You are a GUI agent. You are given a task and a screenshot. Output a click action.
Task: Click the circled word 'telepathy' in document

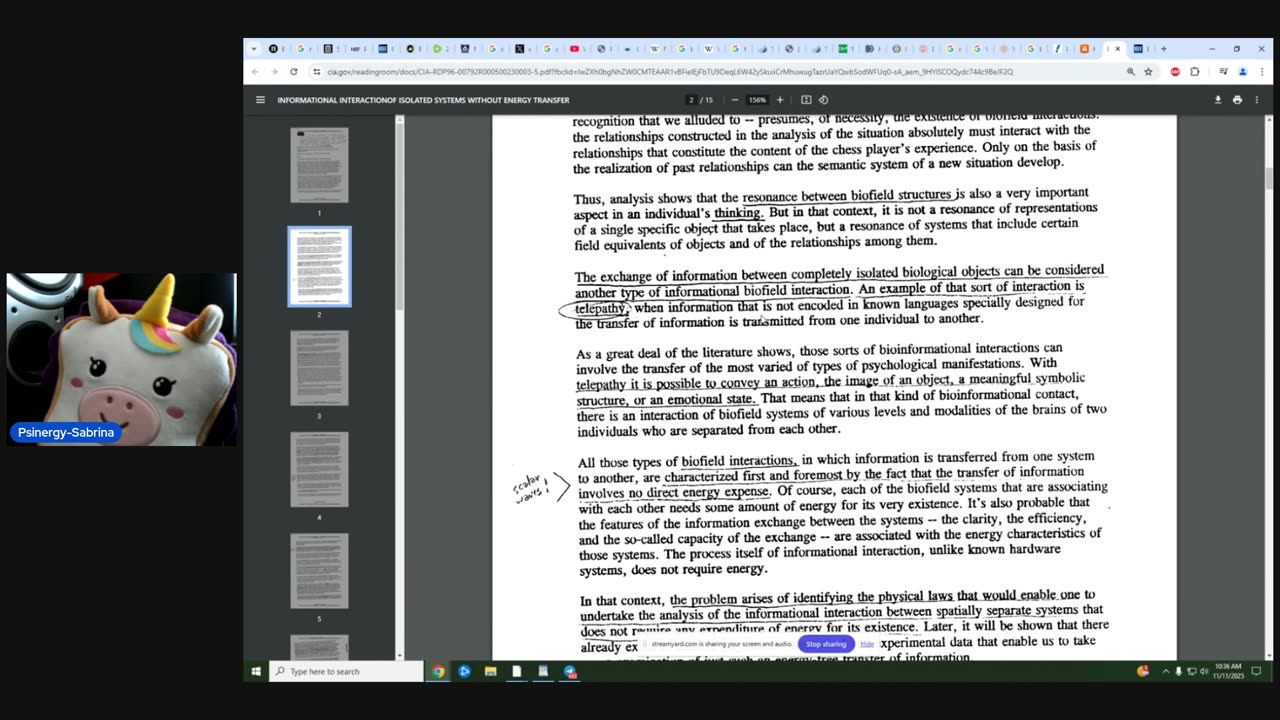point(601,308)
